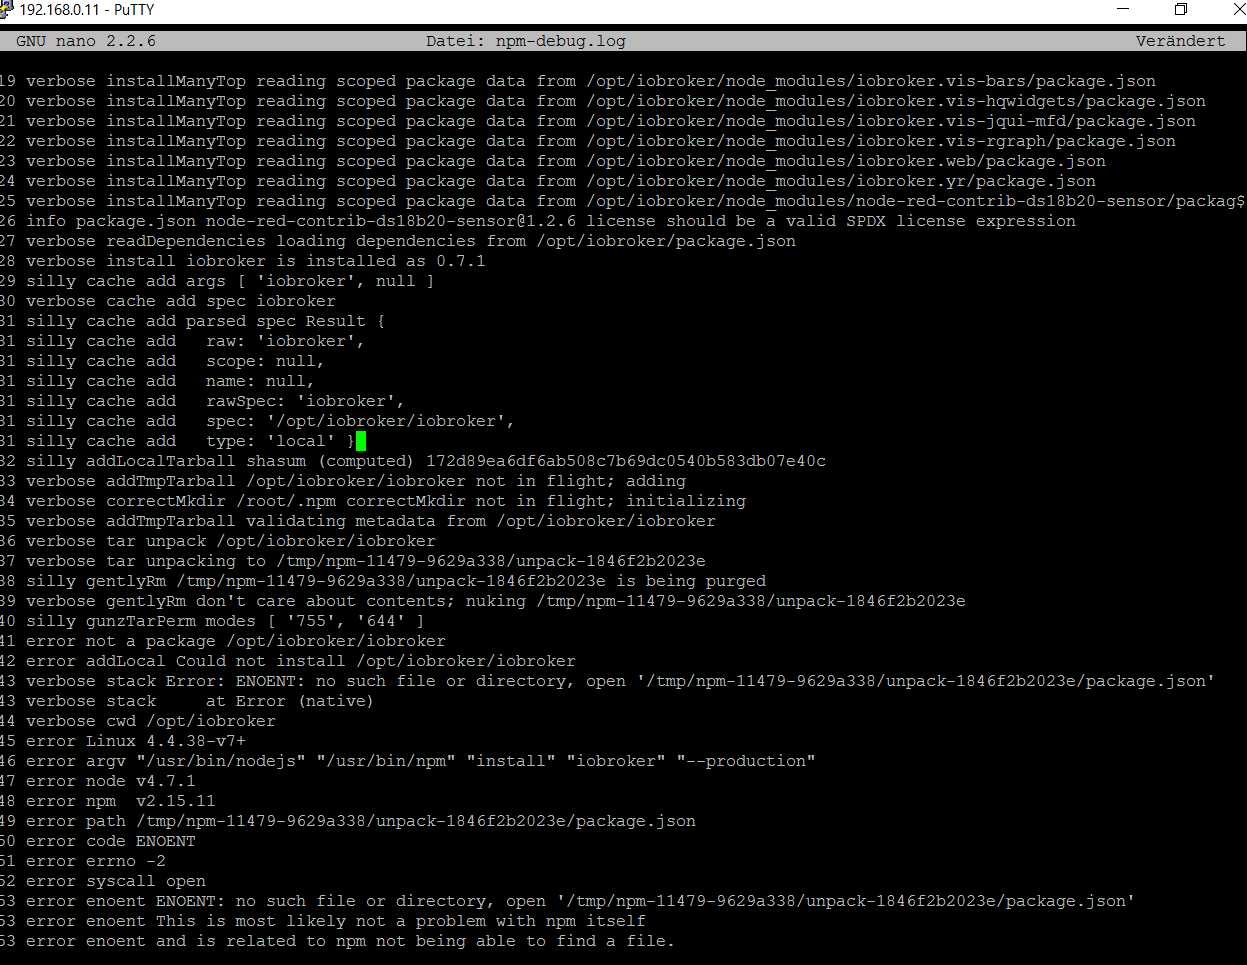Click the line 'error code ENOENT'
This screenshot has width=1247, height=965.
click(x=110, y=841)
